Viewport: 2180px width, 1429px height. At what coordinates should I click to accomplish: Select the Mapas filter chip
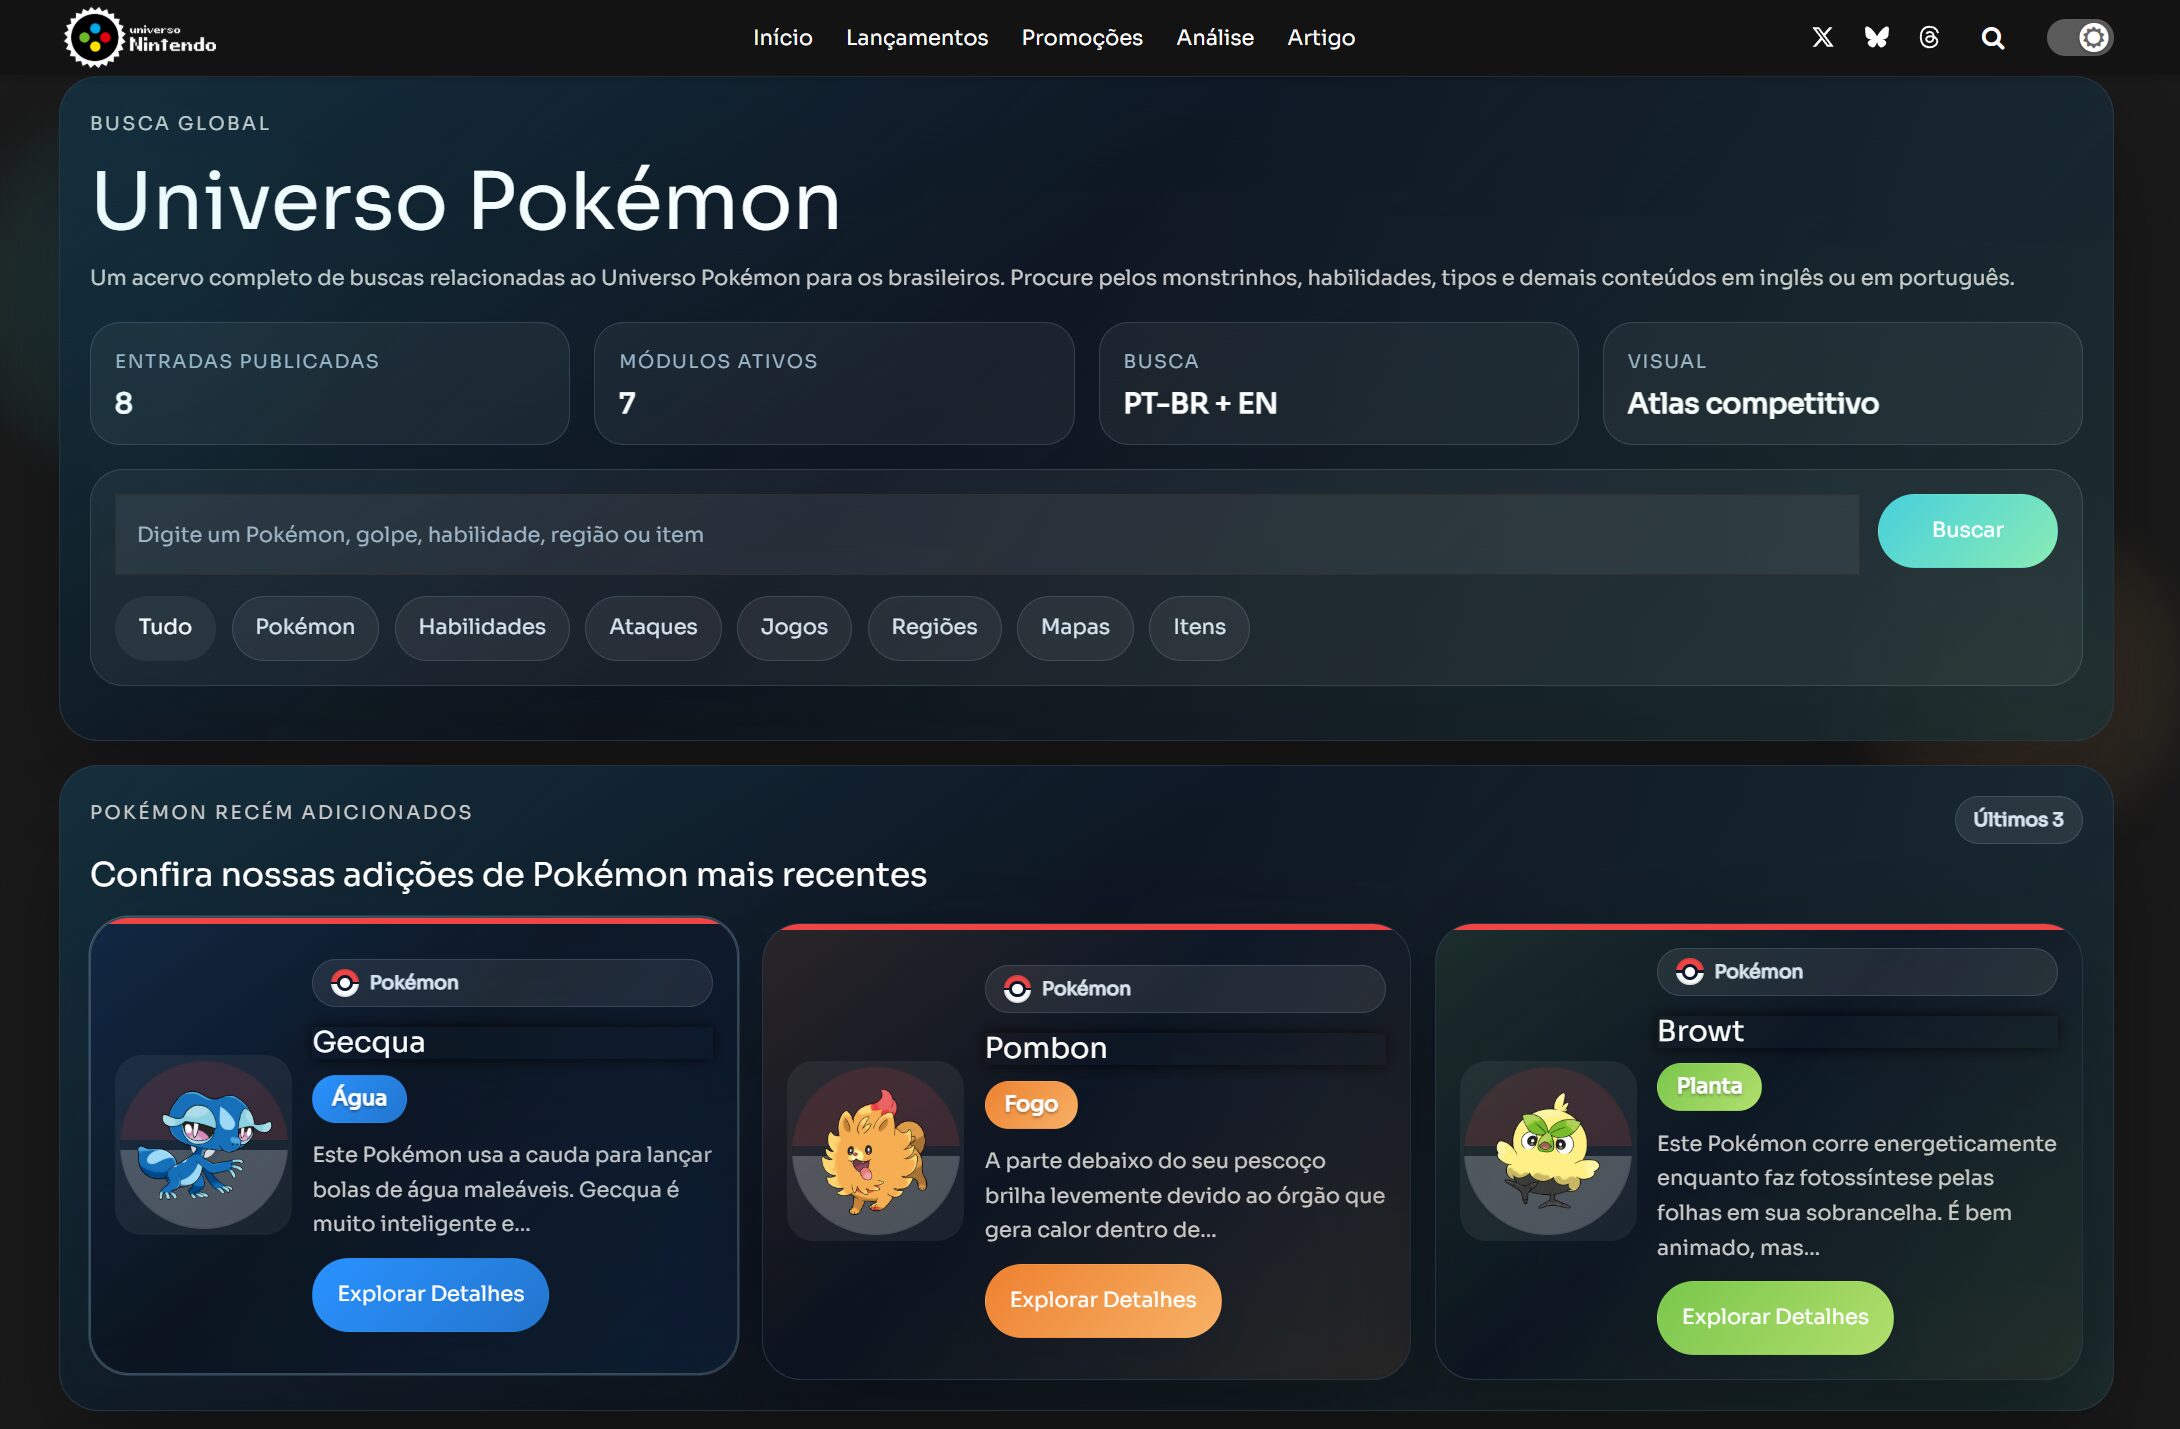click(1075, 627)
